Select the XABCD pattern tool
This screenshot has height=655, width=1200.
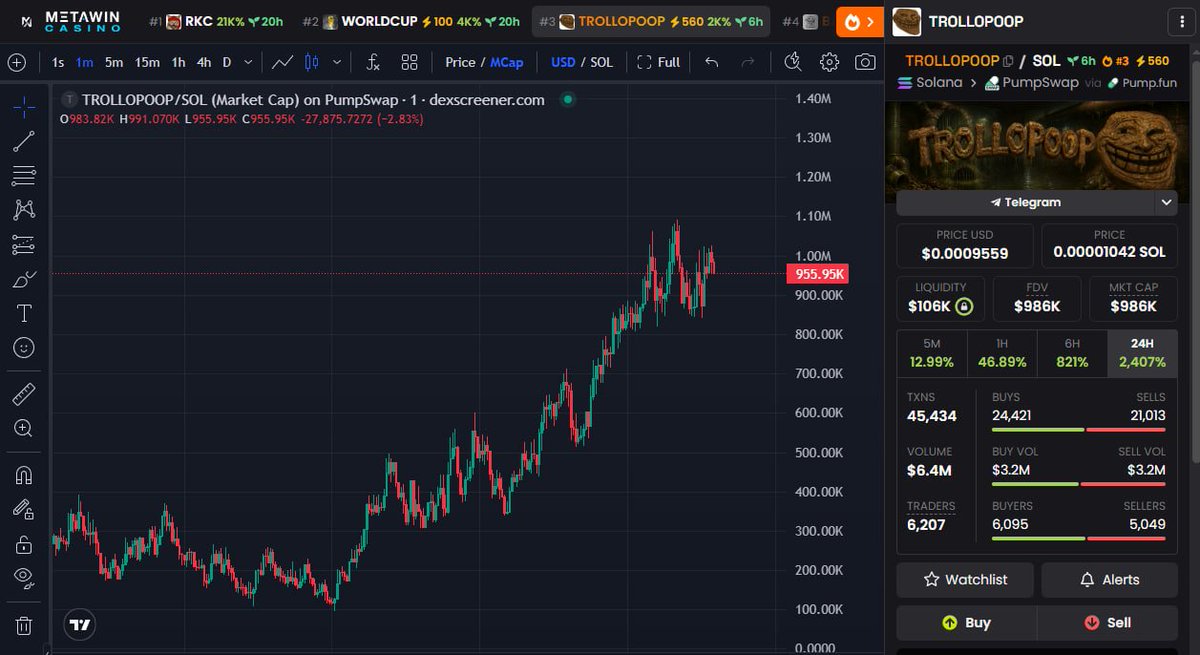(x=24, y=210)
